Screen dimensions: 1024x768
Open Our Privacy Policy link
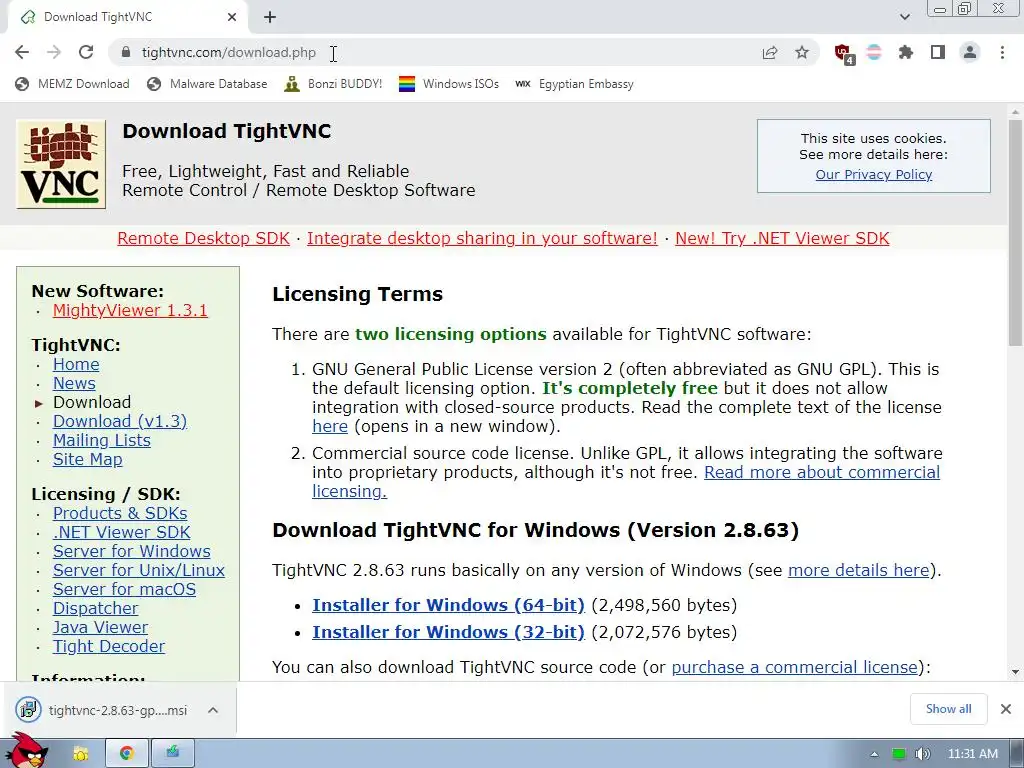click(x=873, y=174)
